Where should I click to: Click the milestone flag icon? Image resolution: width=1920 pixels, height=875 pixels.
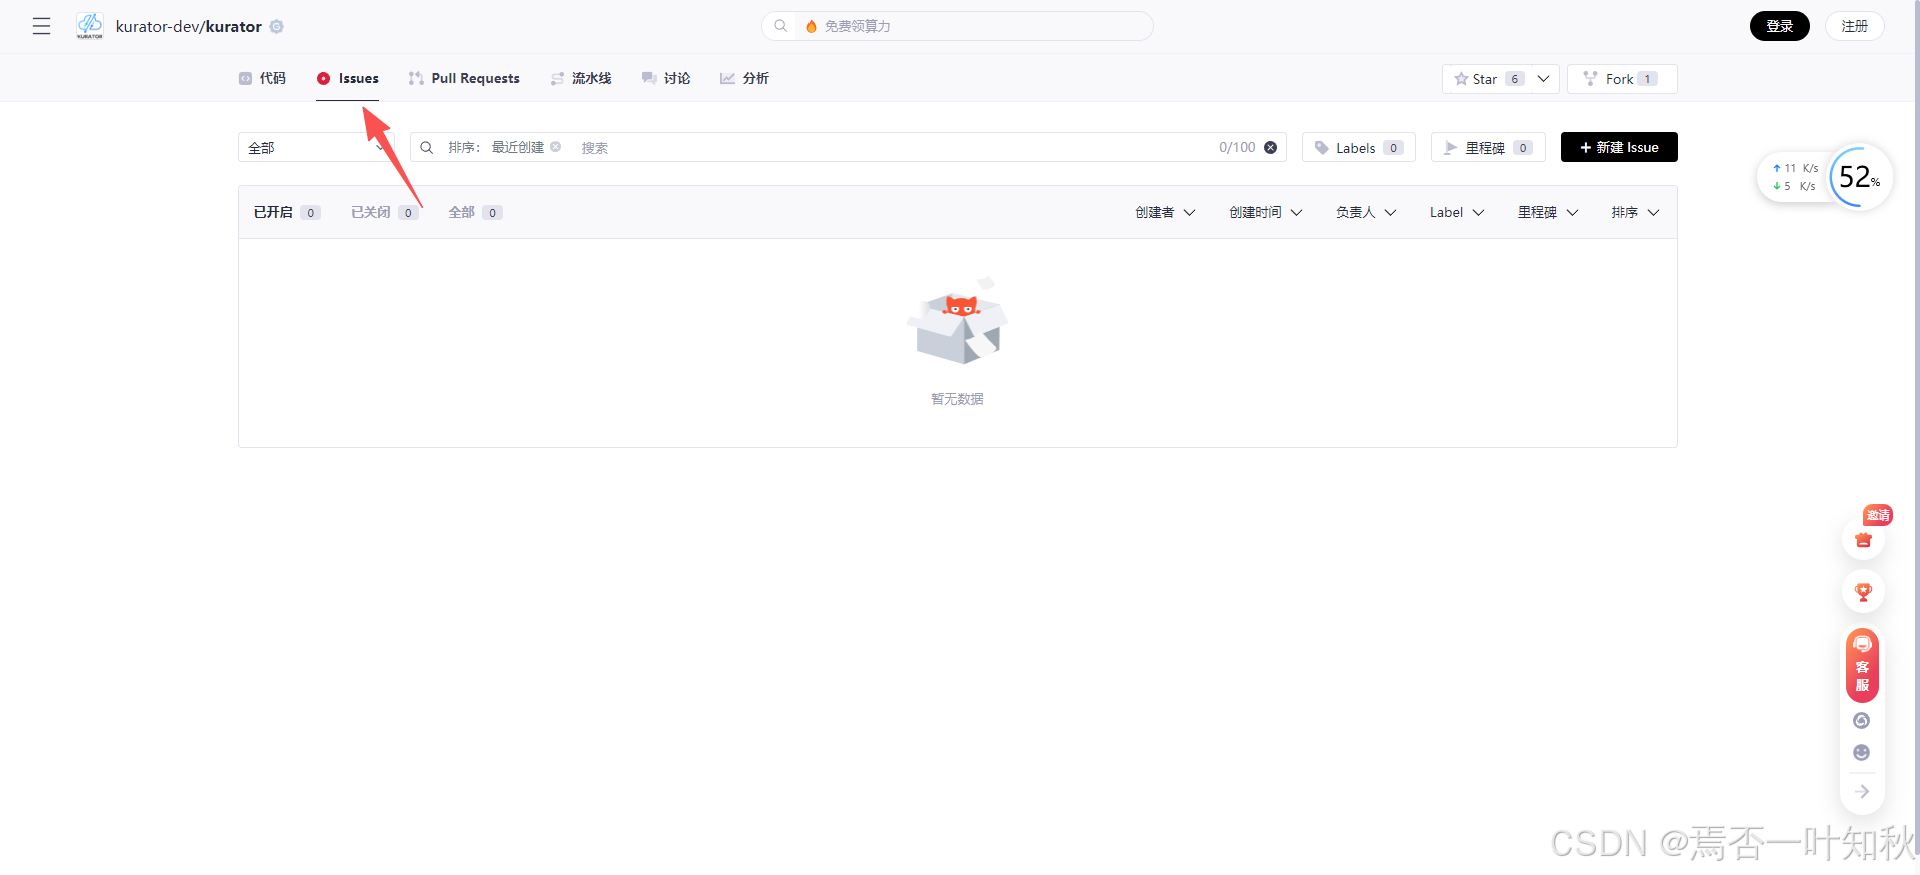(1451, 148)
